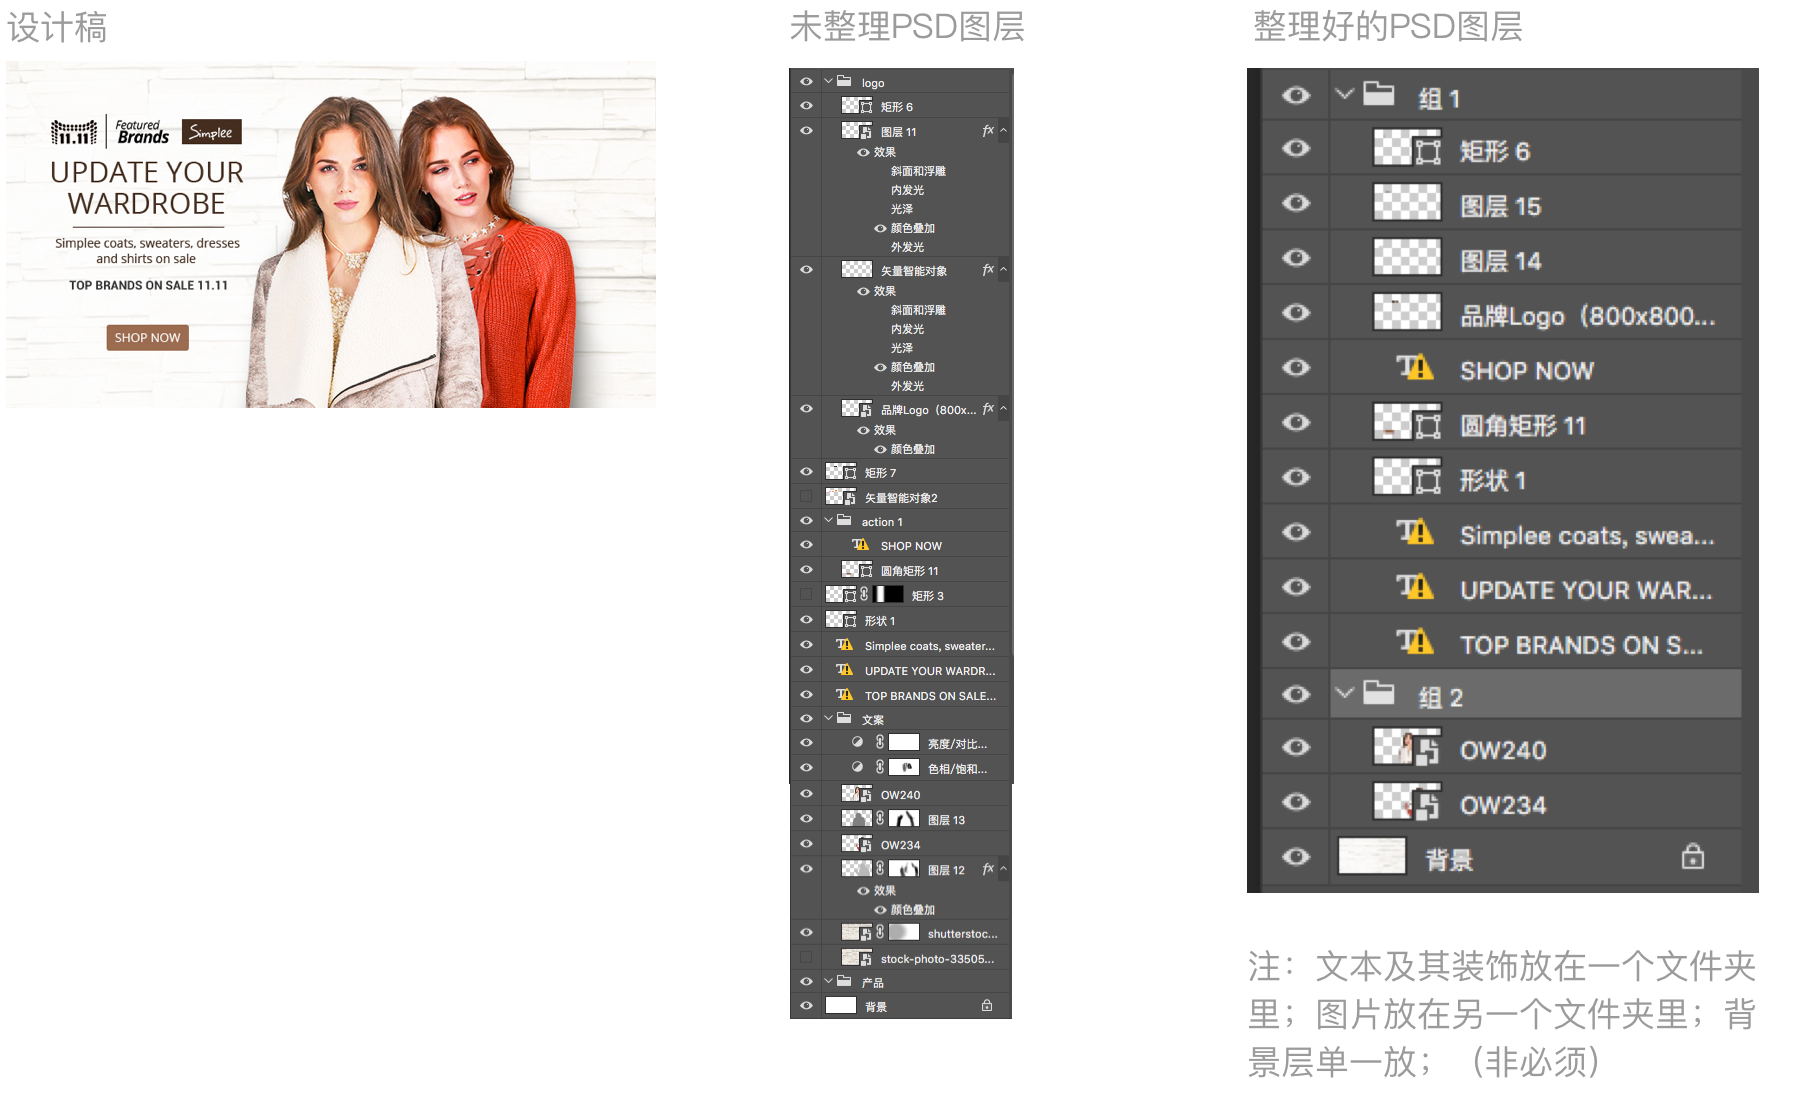The height and width of the screenshot is (1096, 1796).
Task: Select the 背景 layer thumbnail in organized panel
Action: point(1372,856)
